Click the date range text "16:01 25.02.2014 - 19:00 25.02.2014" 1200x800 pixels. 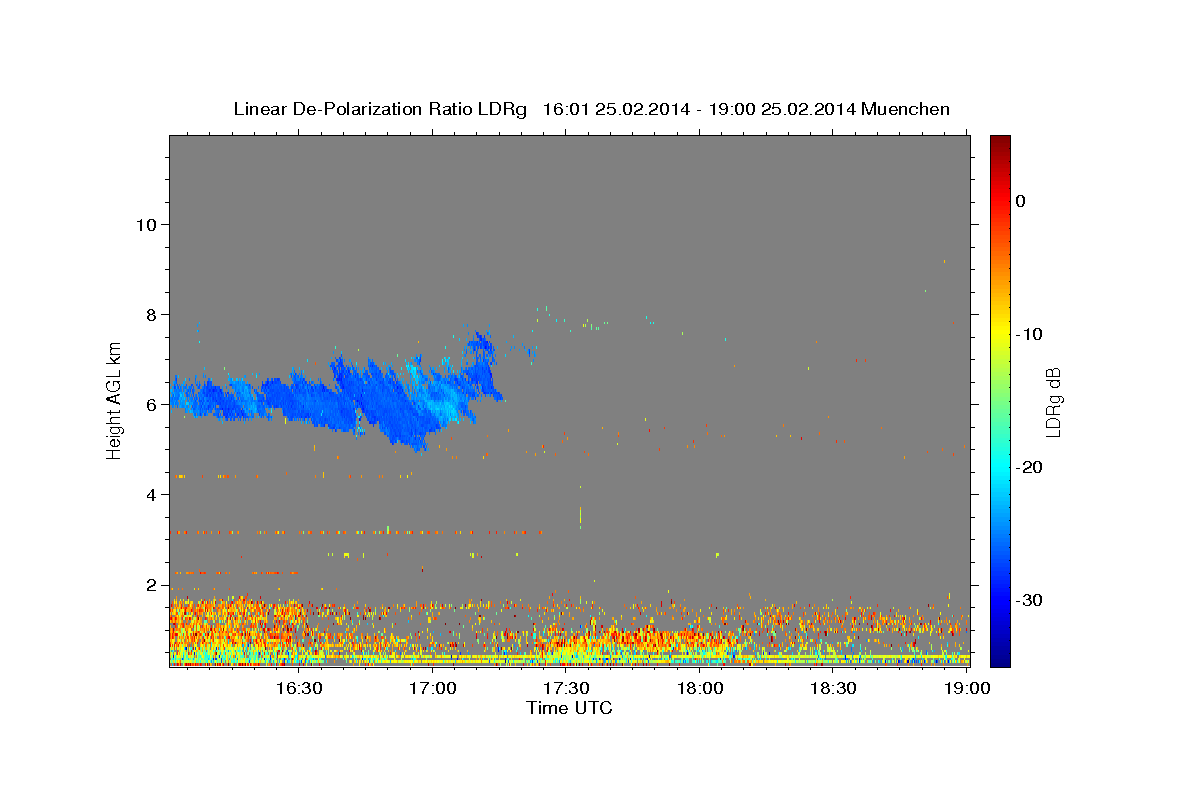point(698,109)
